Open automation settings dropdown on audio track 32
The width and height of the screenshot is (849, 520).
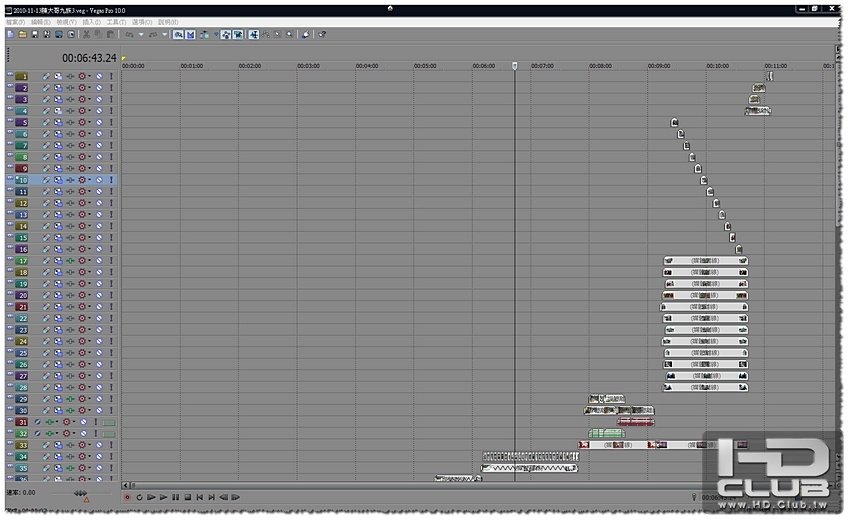point(74,433)
